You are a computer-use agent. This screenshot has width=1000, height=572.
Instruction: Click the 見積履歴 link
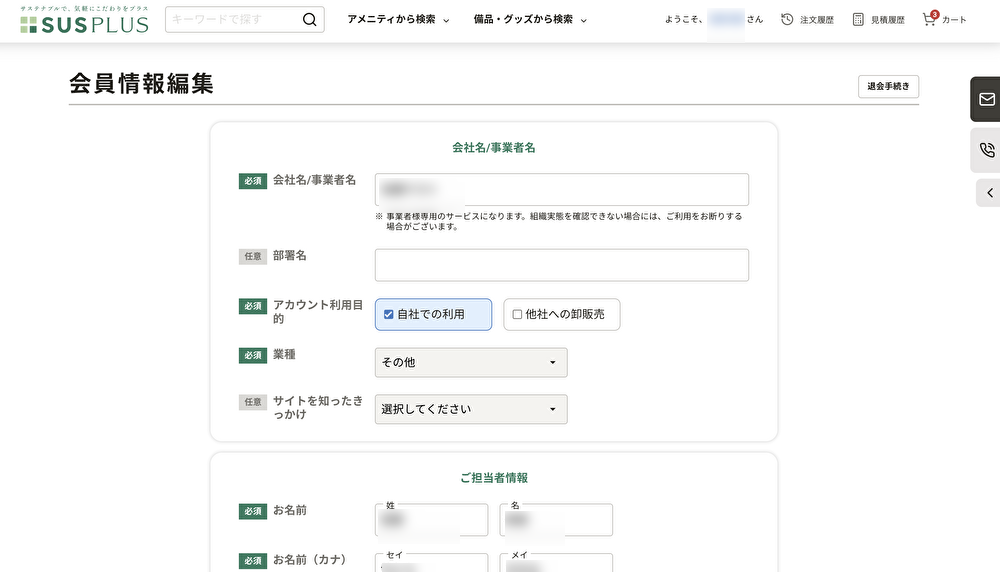click(887, 20)
